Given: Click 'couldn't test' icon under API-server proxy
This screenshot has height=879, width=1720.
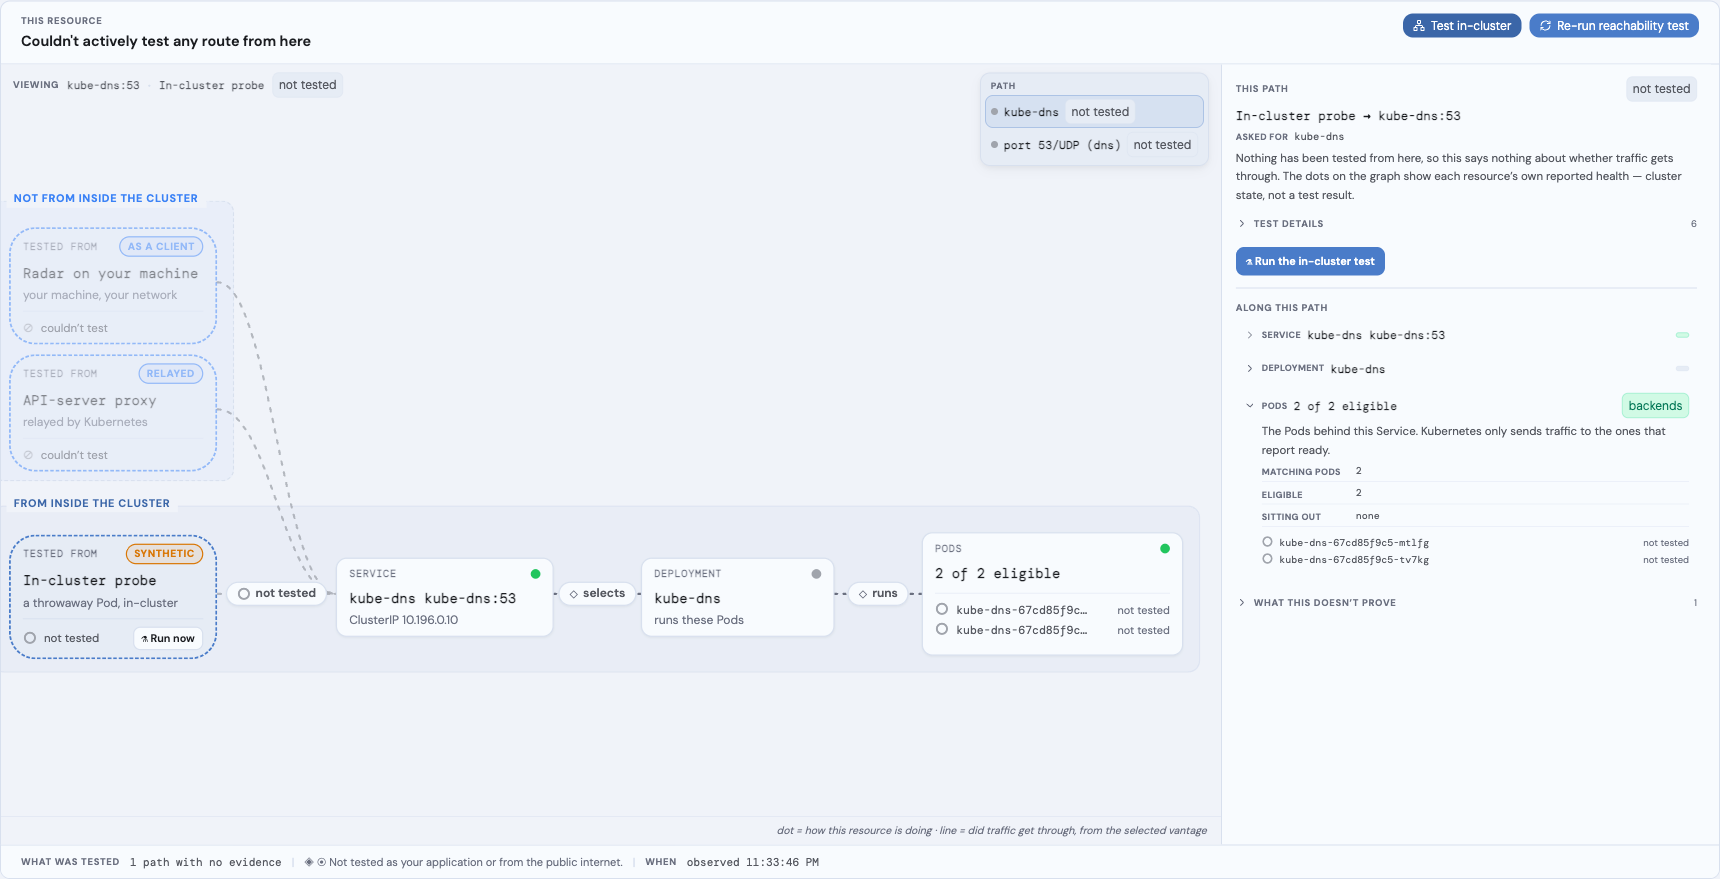Looking at the screenshot, I should pos(28,455).
